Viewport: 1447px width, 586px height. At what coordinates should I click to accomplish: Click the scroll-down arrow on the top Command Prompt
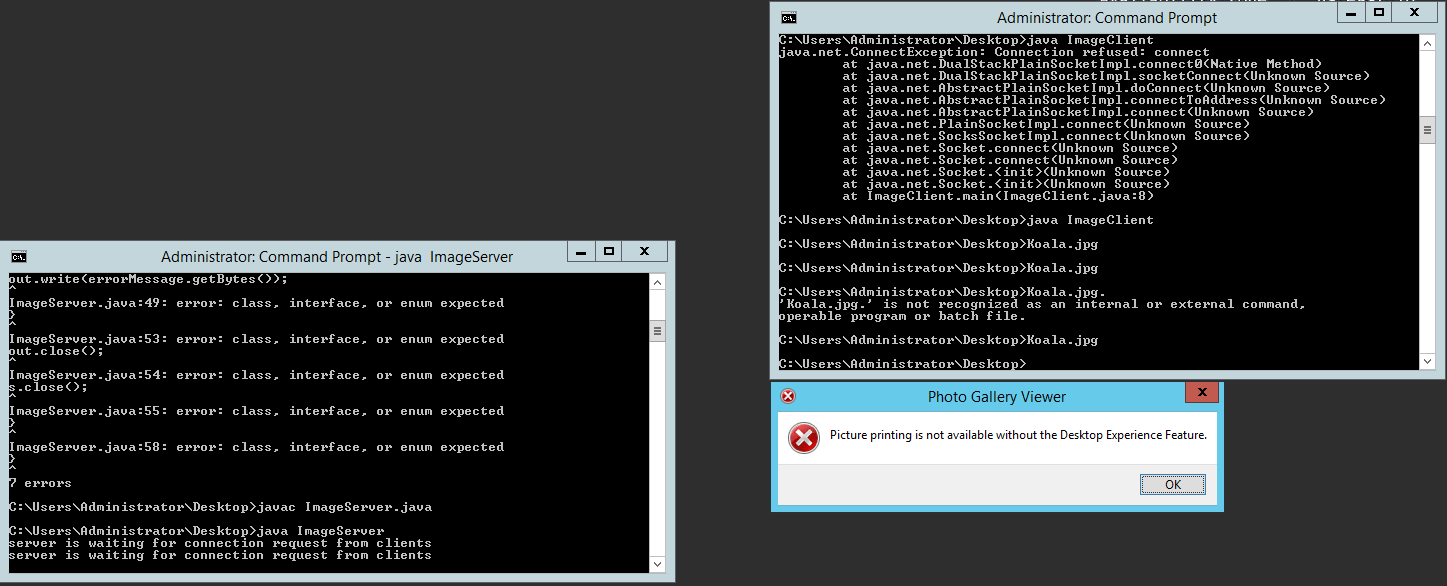point(1427,361)
